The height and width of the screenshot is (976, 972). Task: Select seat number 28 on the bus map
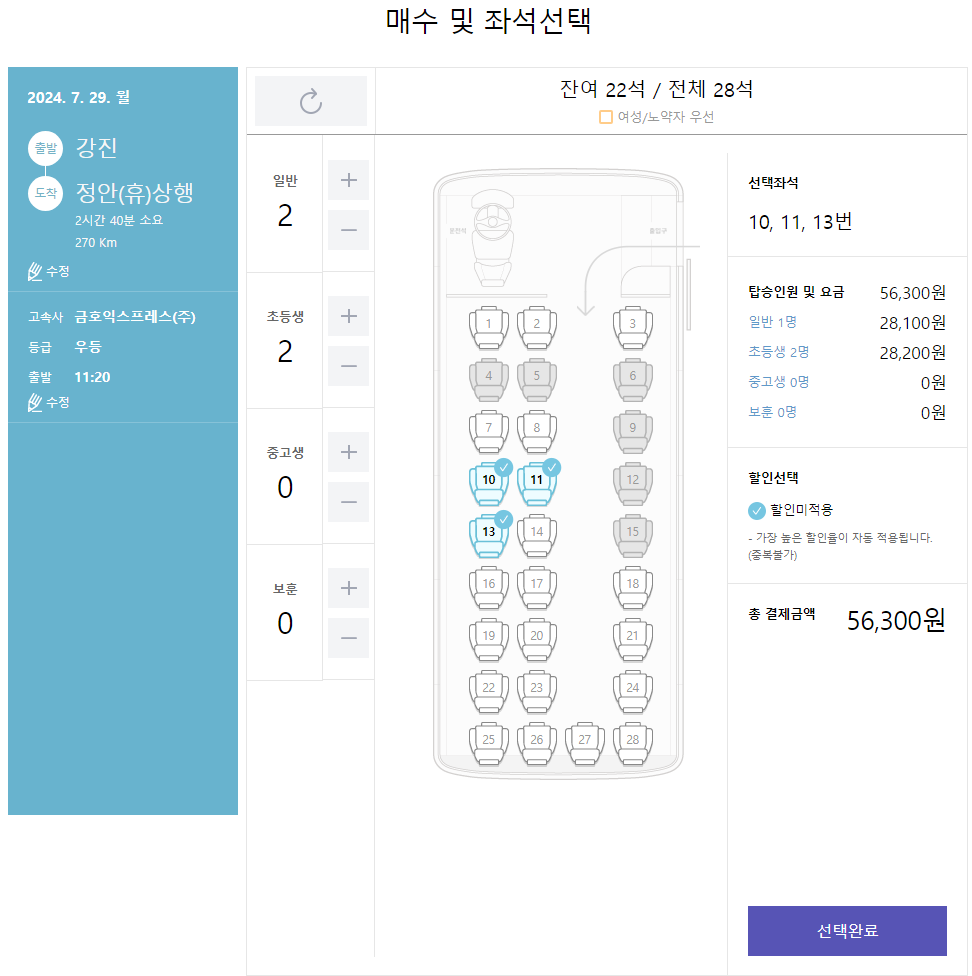coord(633,740)
